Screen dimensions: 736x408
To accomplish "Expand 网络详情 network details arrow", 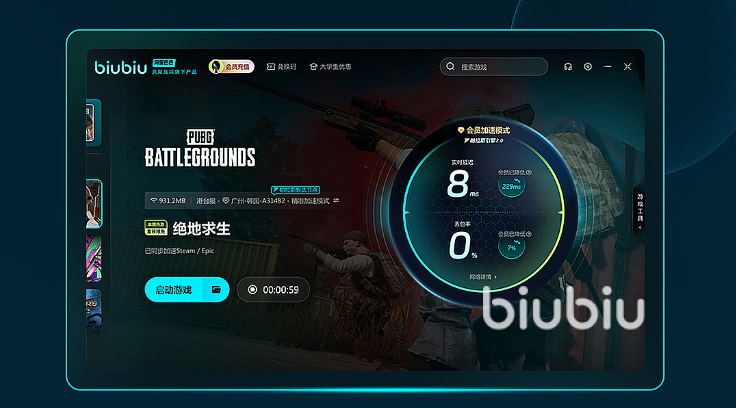I will click(x=483, y=277).
